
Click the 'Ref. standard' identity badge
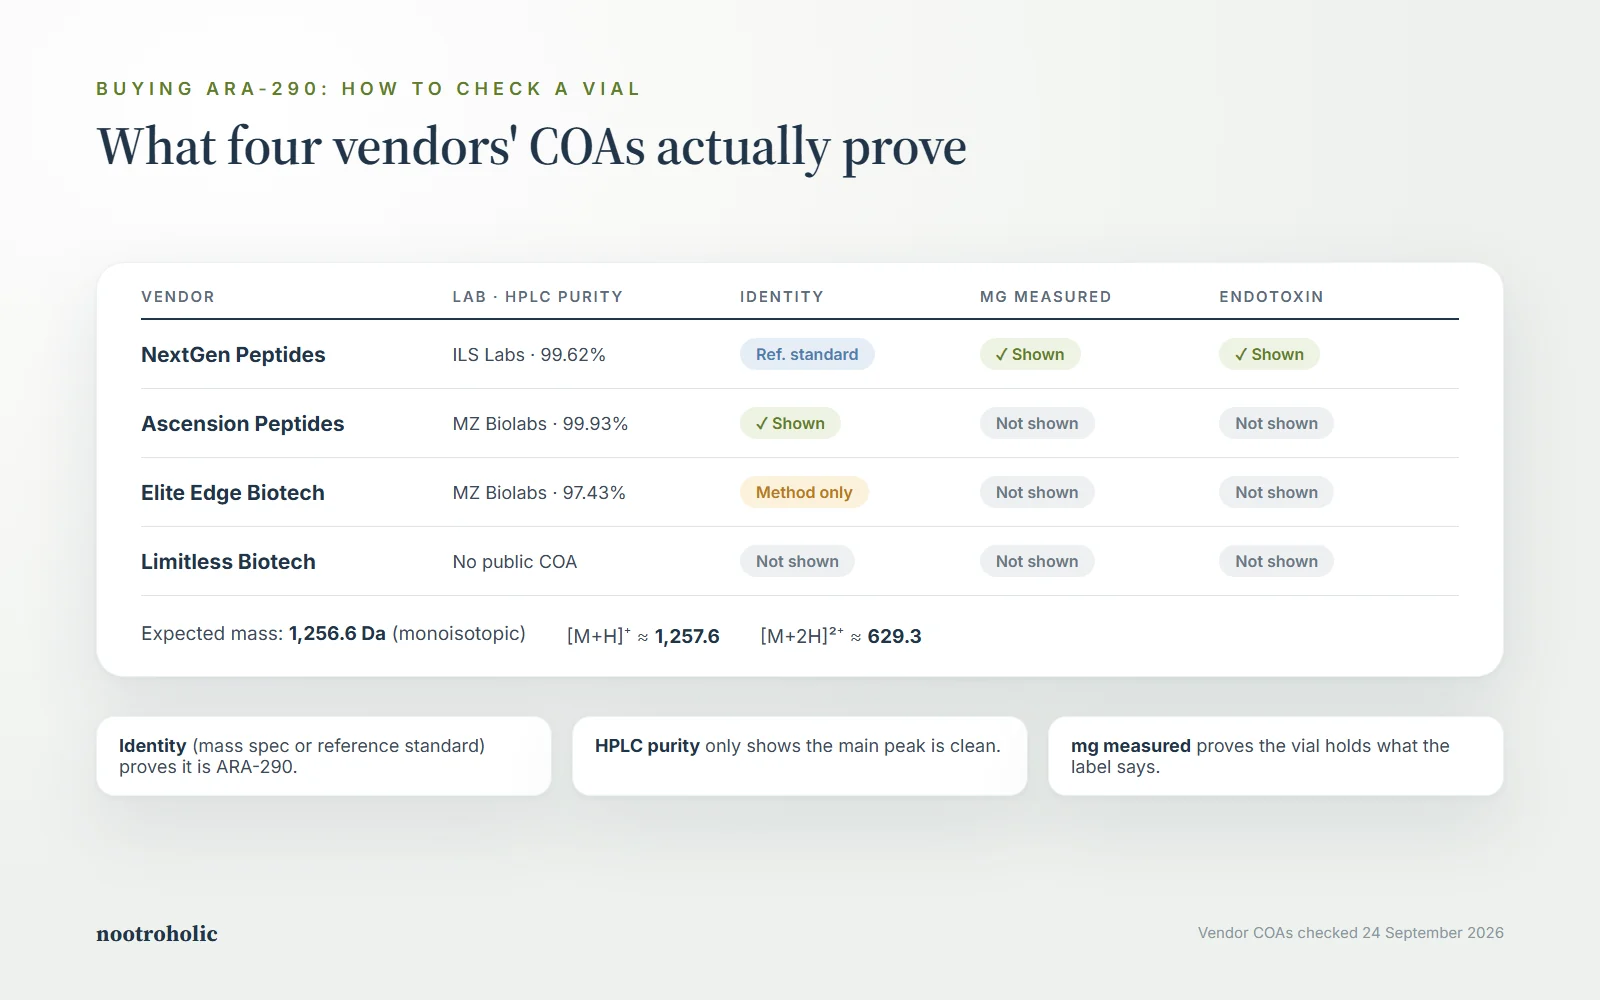pyautogui.click(x=807, y=354)
